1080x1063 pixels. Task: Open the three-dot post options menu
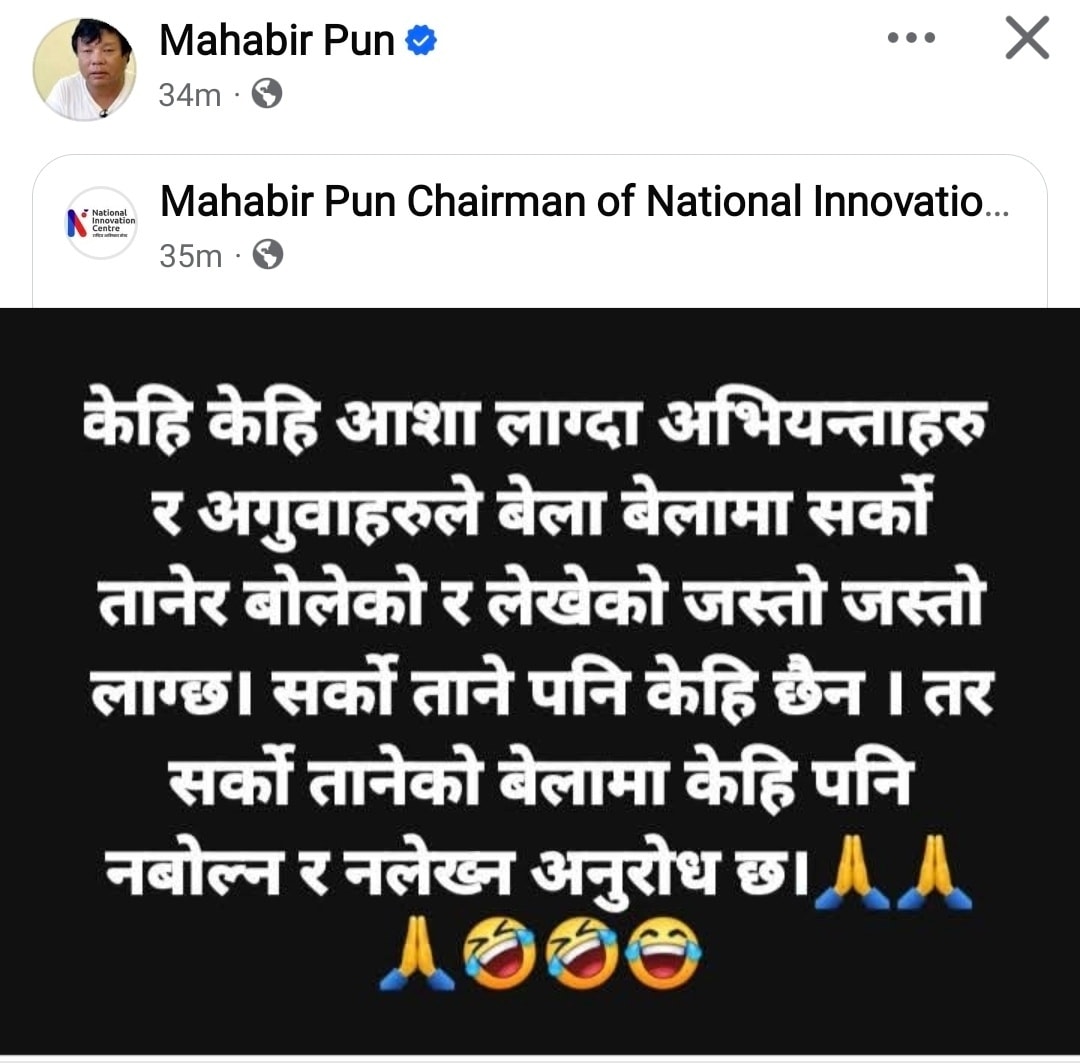point(911,38)
